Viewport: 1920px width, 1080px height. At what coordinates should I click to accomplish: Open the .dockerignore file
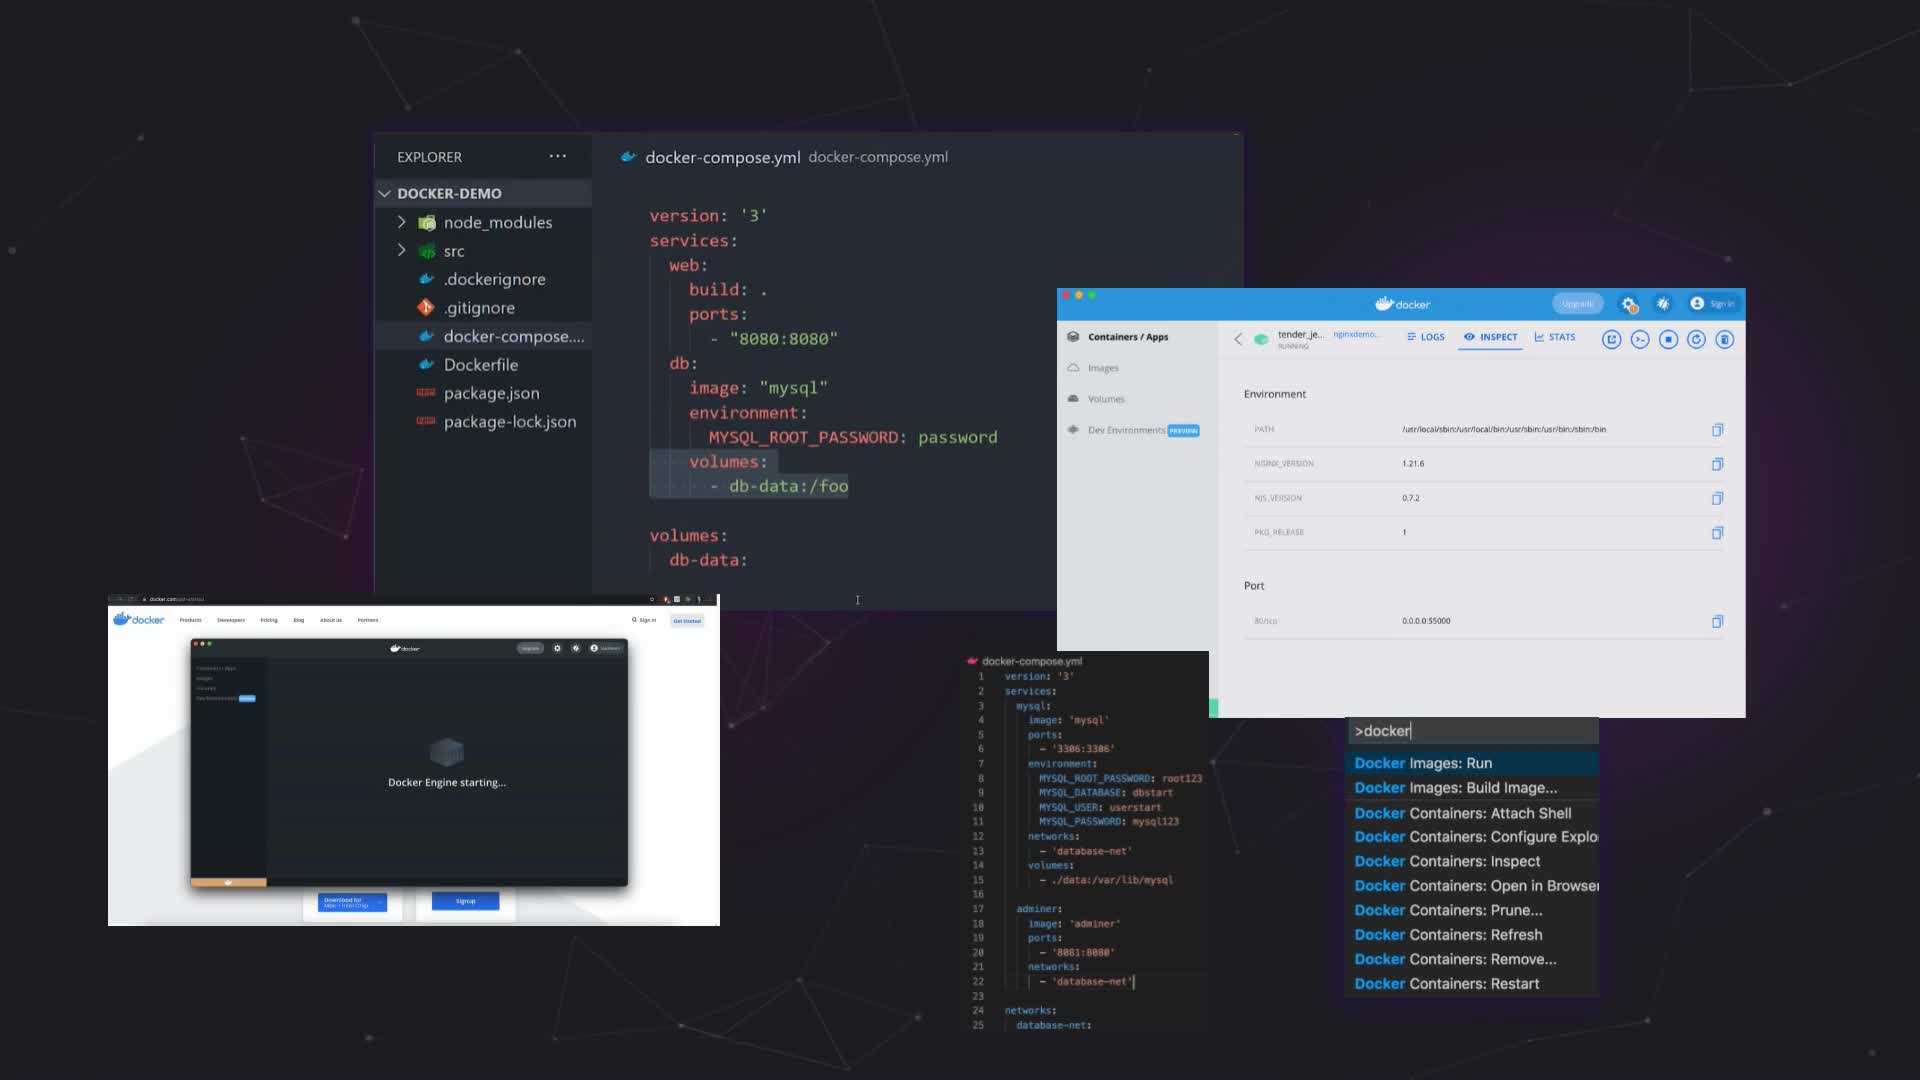click(494, 279)
